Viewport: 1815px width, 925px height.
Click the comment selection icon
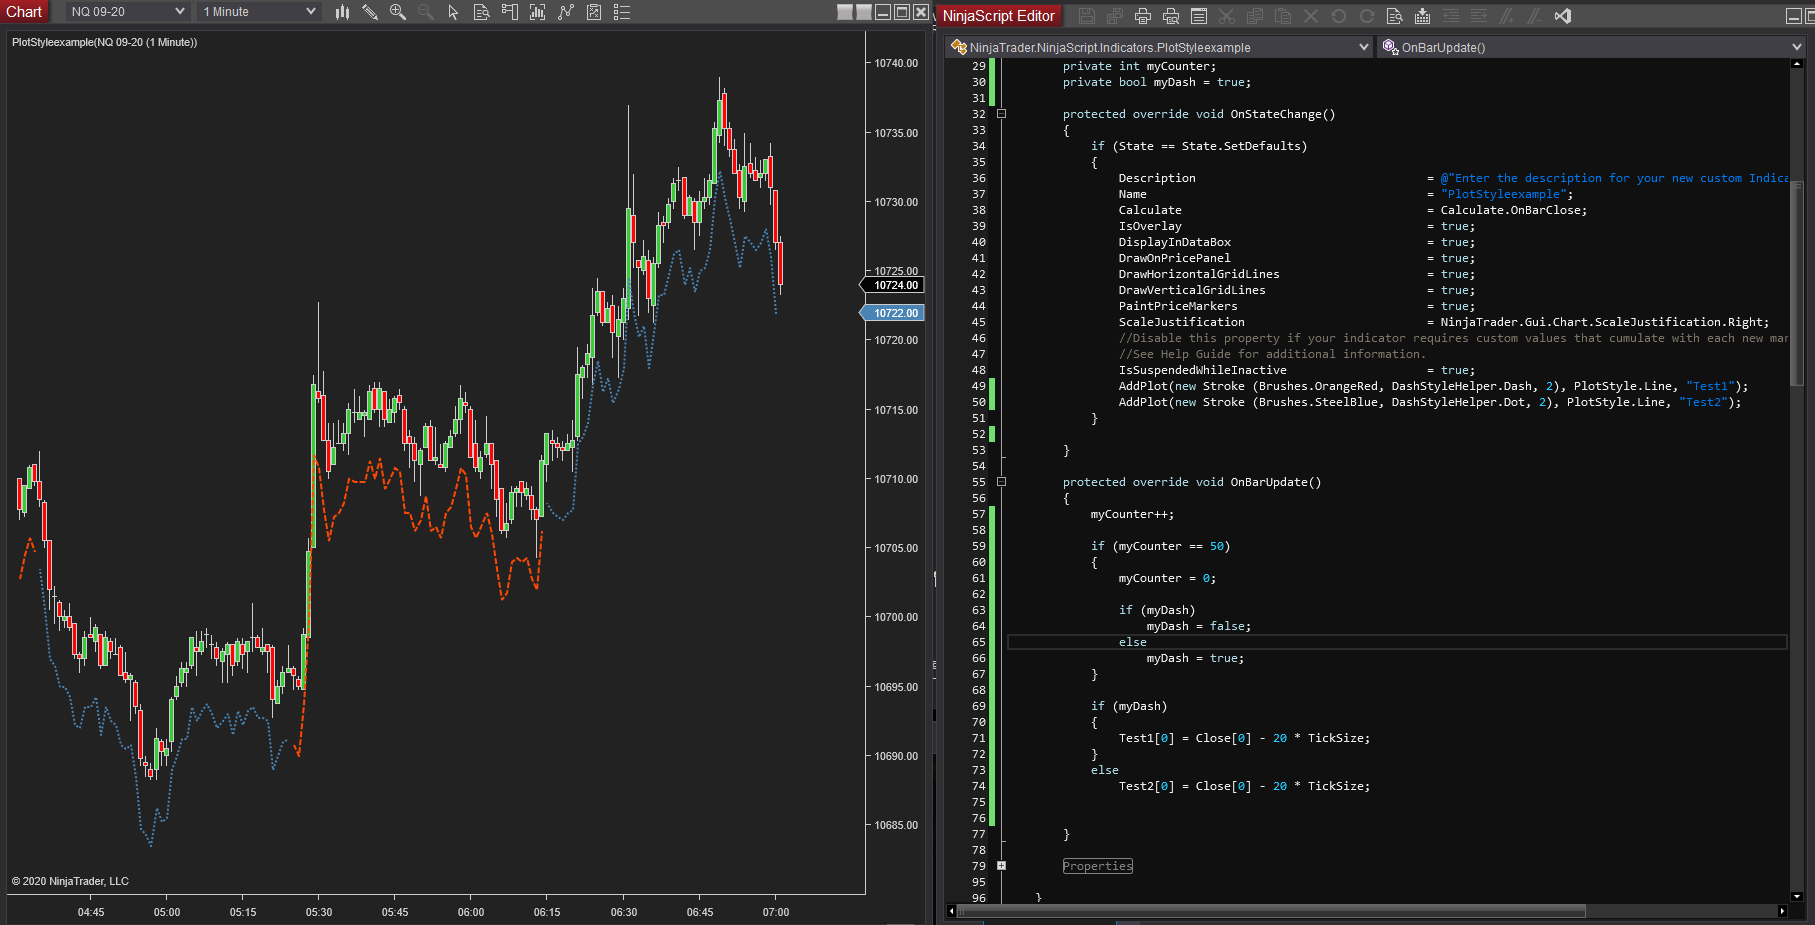(x=1507, y=16)
